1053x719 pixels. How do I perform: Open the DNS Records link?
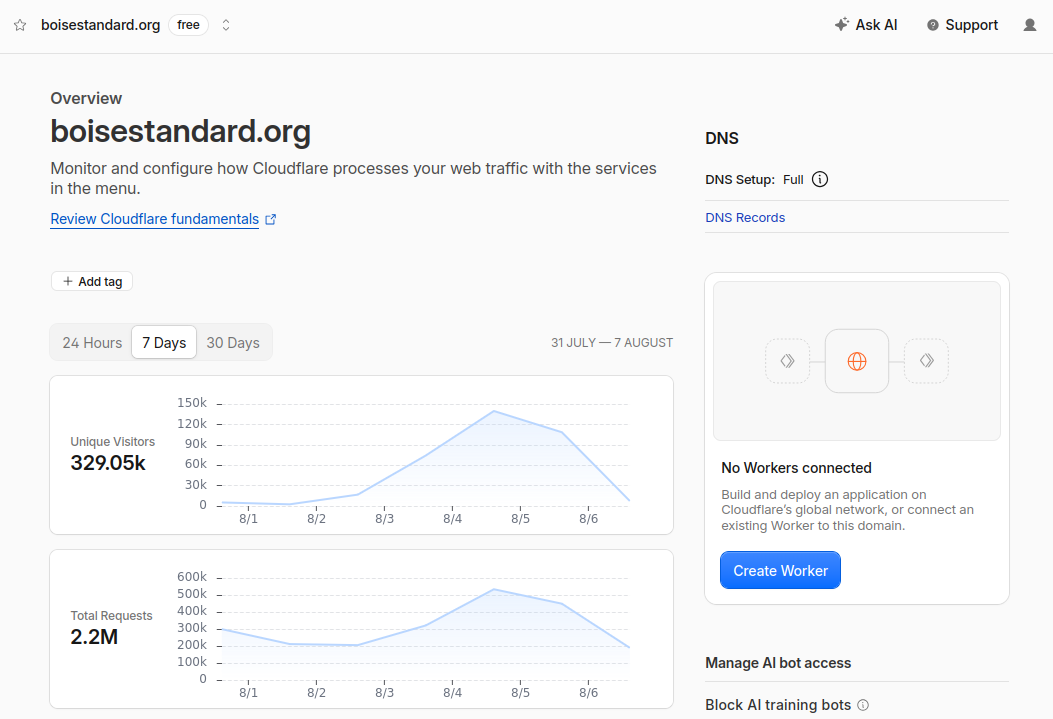[745, 218]
